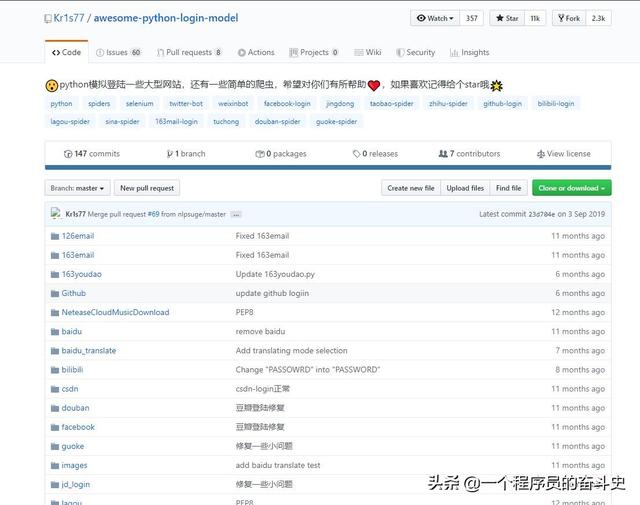This screenshot has height=505, width=640.
Task: Open the douban folder
Action: click(76, 408)
